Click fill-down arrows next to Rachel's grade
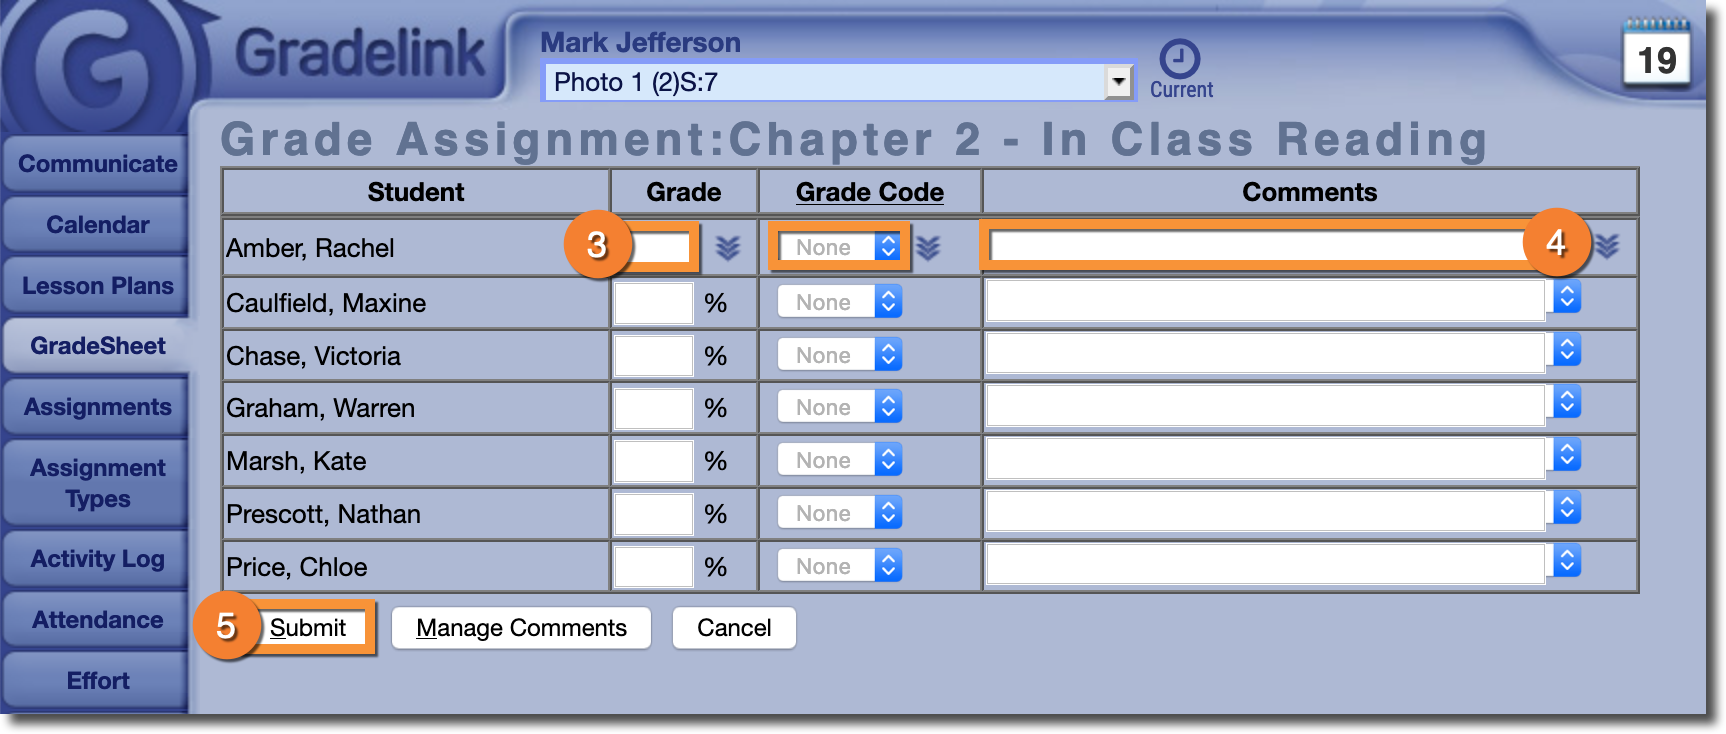This screenshot has height=734, width=1726. click(728, 248)
